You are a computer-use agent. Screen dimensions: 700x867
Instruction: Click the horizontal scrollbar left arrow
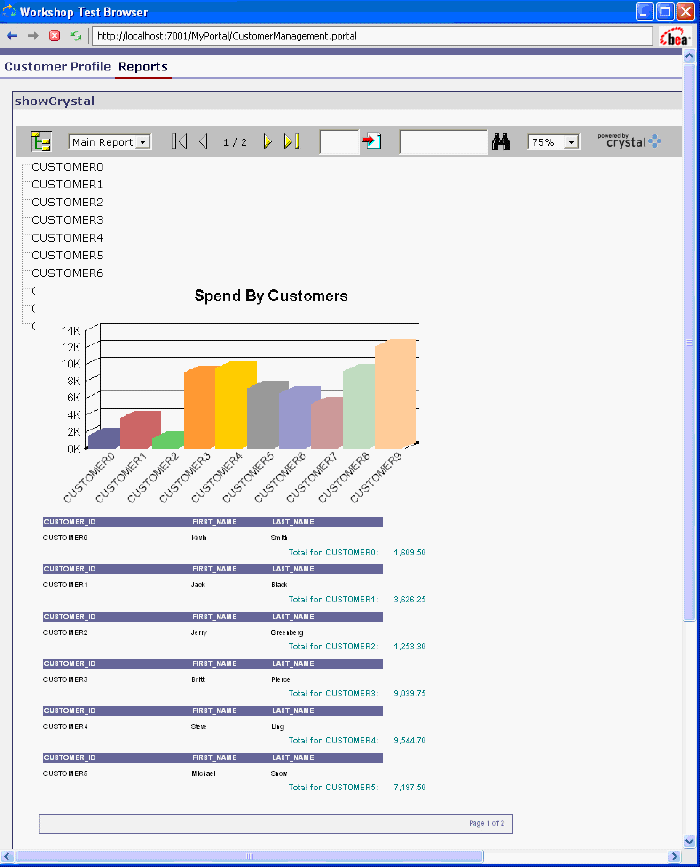(7, 856)
